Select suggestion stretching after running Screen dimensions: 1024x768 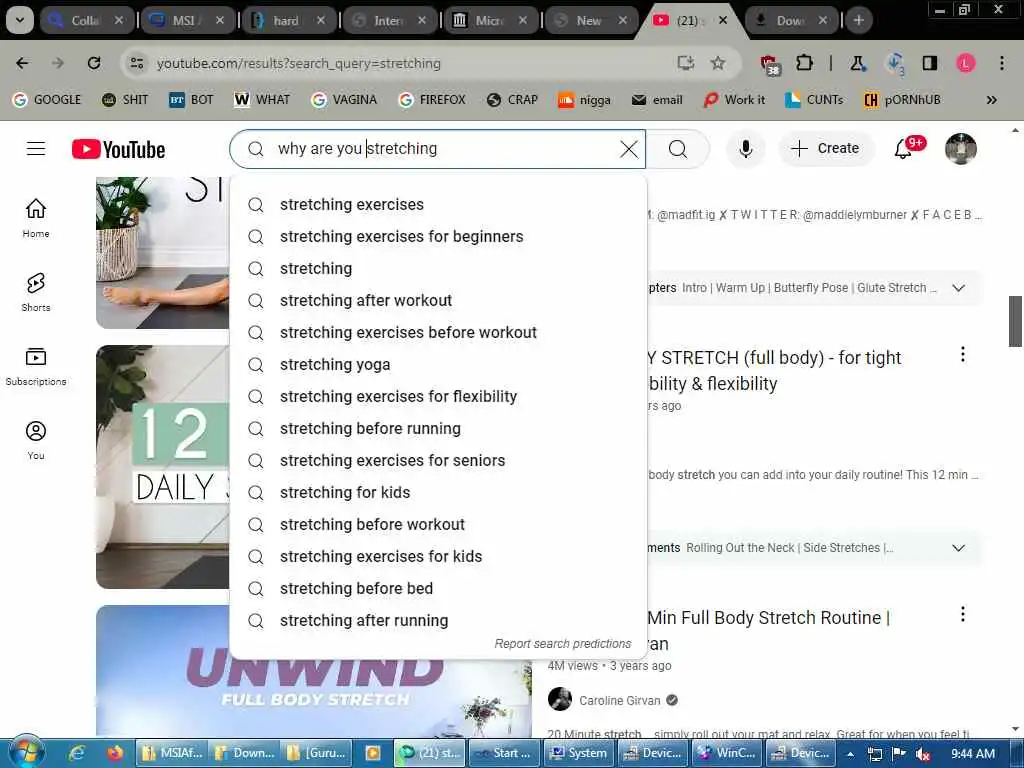pyautogui.click(x=438, y=620)
